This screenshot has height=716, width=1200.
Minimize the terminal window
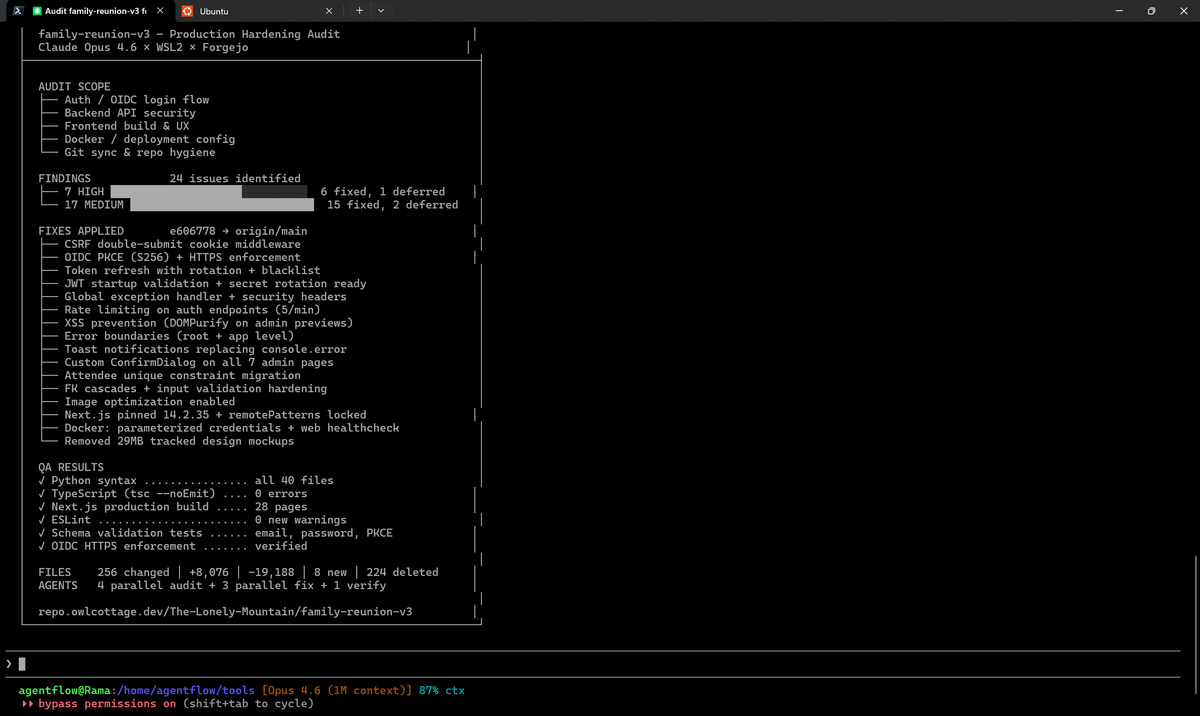[1118, 11]
